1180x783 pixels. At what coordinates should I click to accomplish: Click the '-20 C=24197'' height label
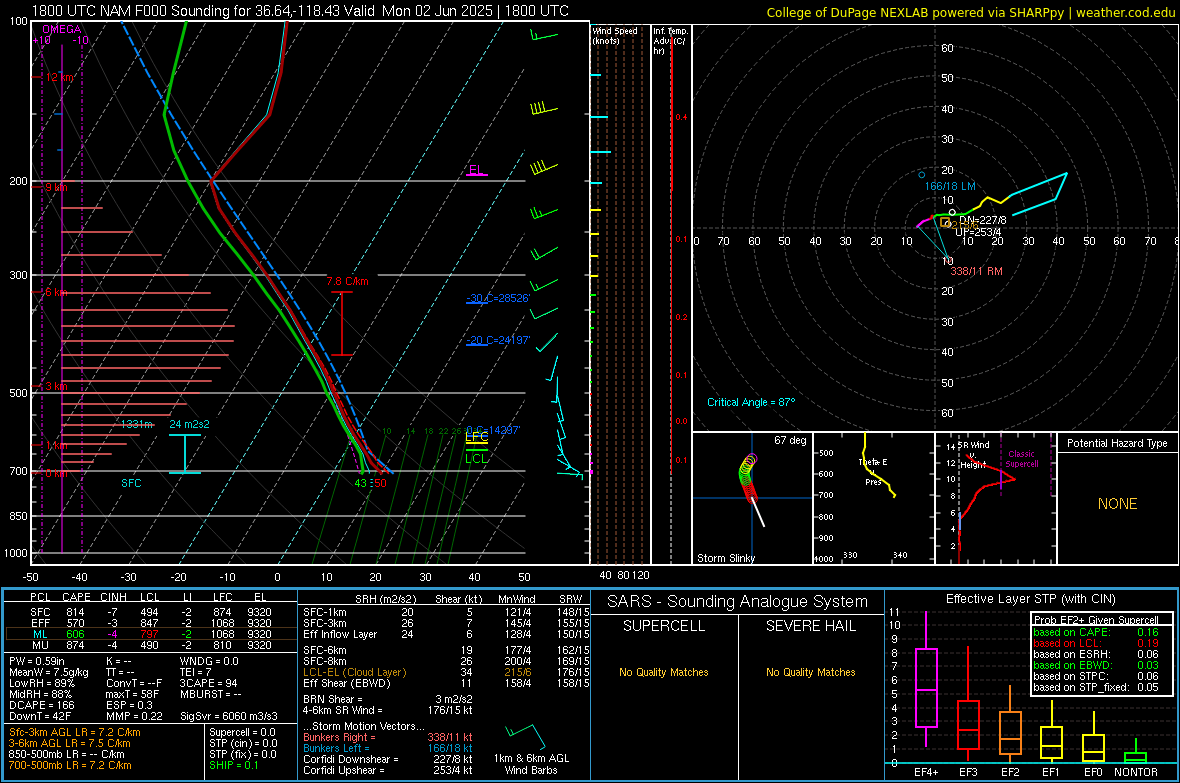(x=498, y=340)
